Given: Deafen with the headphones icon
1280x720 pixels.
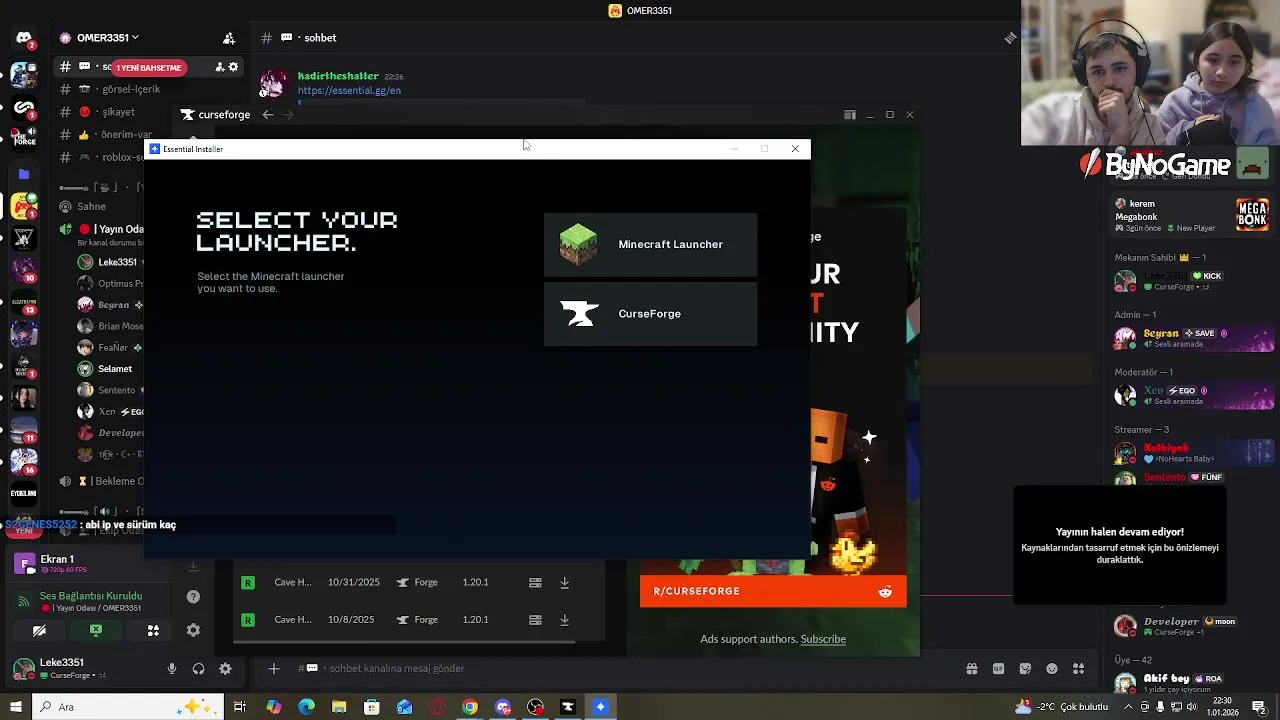Looking at the screenshot, I should point(198,669).
